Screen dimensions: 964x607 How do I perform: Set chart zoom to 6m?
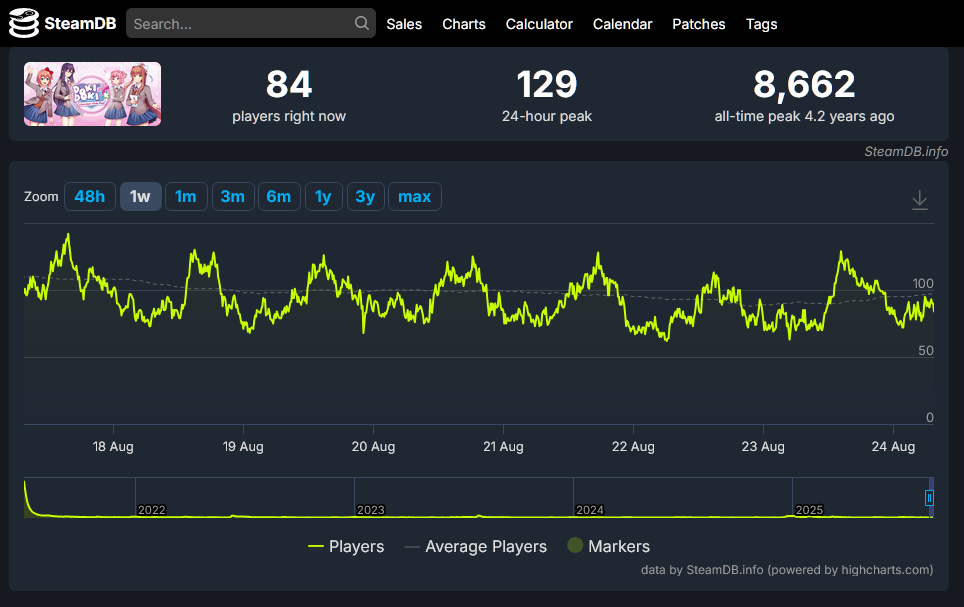(x=279, y=197)
